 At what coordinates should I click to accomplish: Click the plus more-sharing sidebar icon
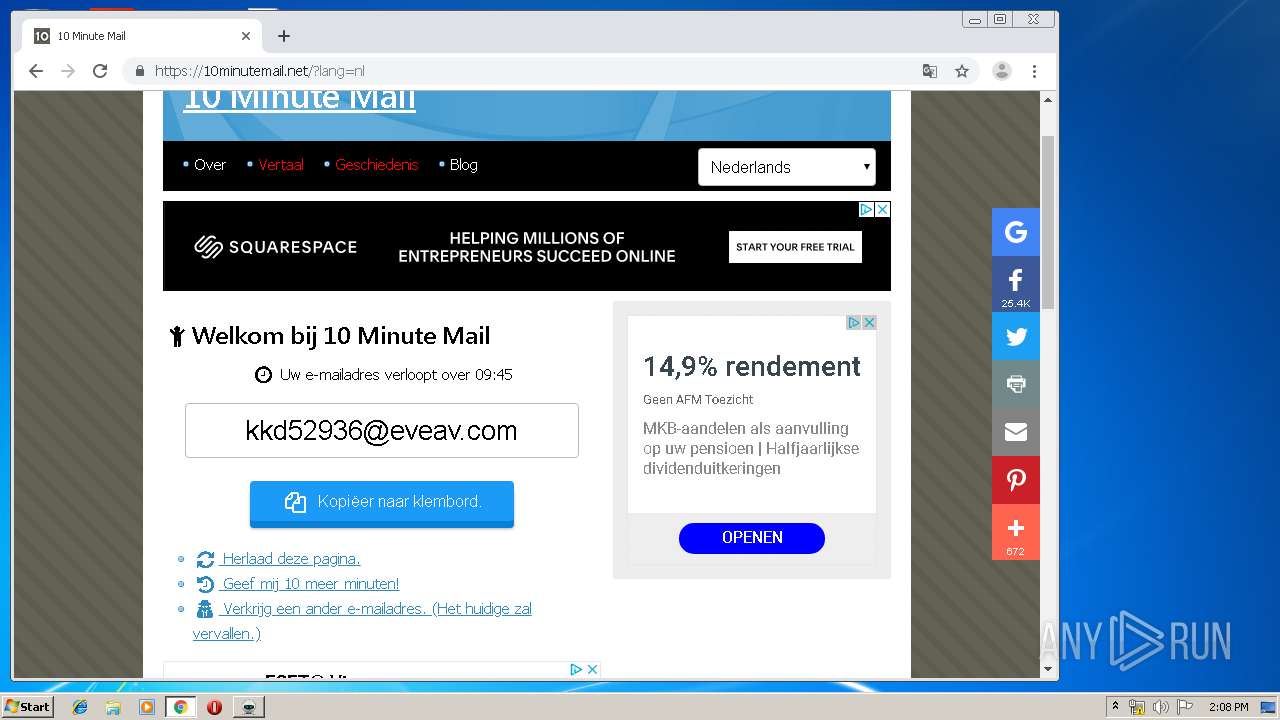[1016, 532]
